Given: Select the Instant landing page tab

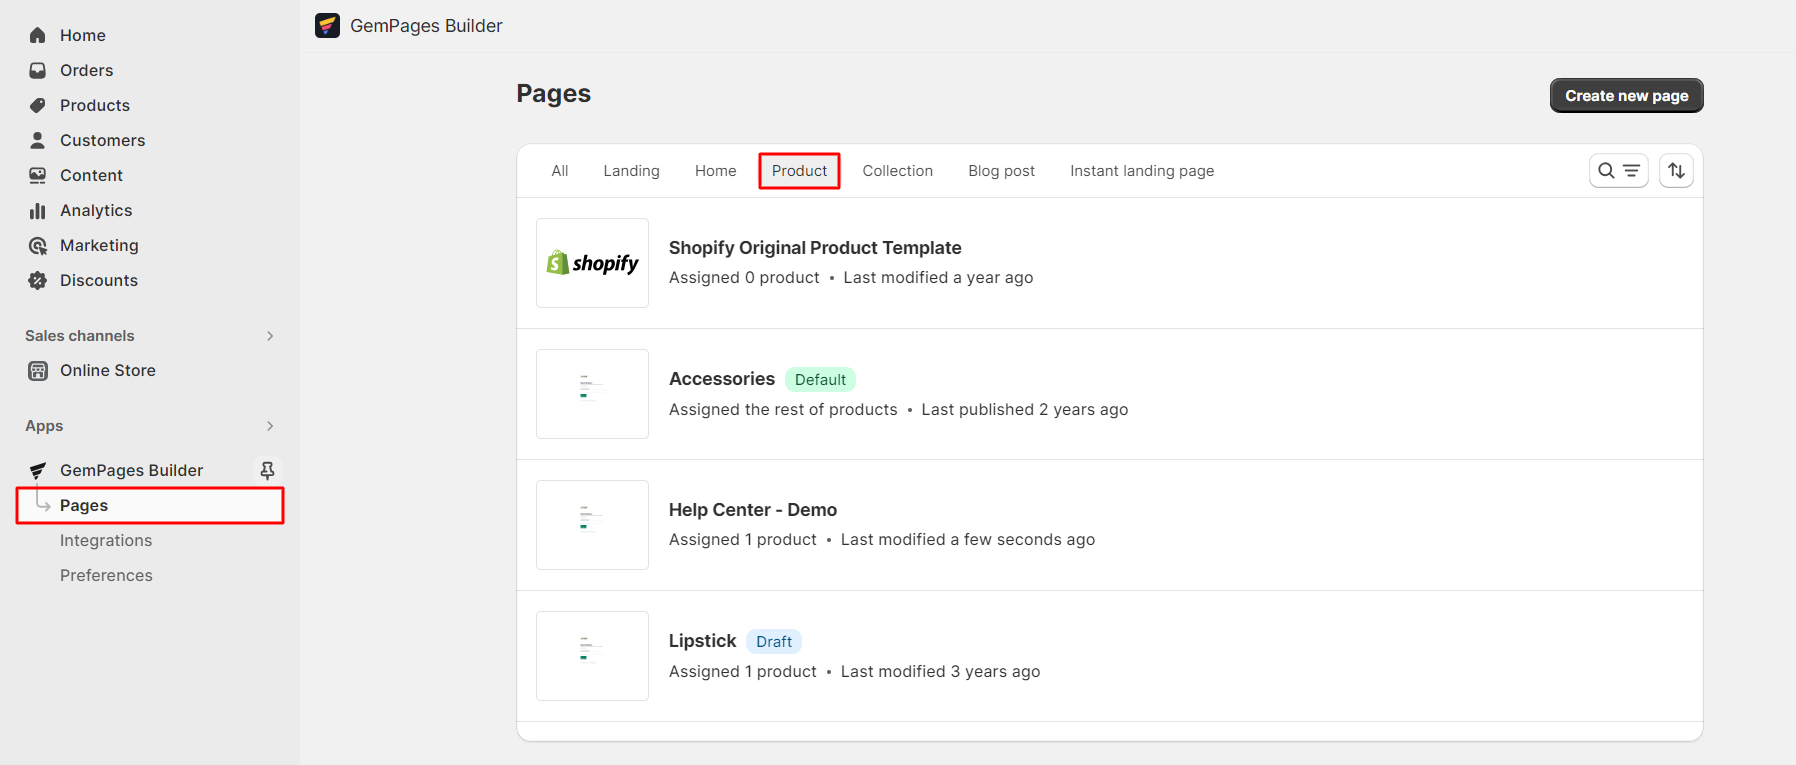Looking at the screenshot, I should click(1141, 171).
